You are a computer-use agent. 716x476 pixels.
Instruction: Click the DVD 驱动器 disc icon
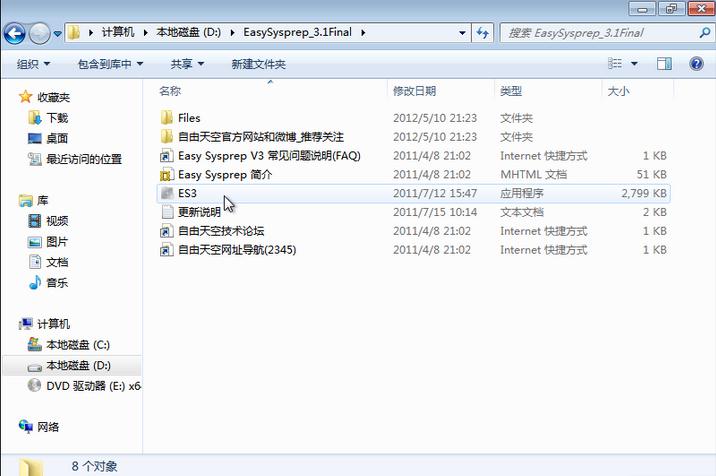coord(34,386)
